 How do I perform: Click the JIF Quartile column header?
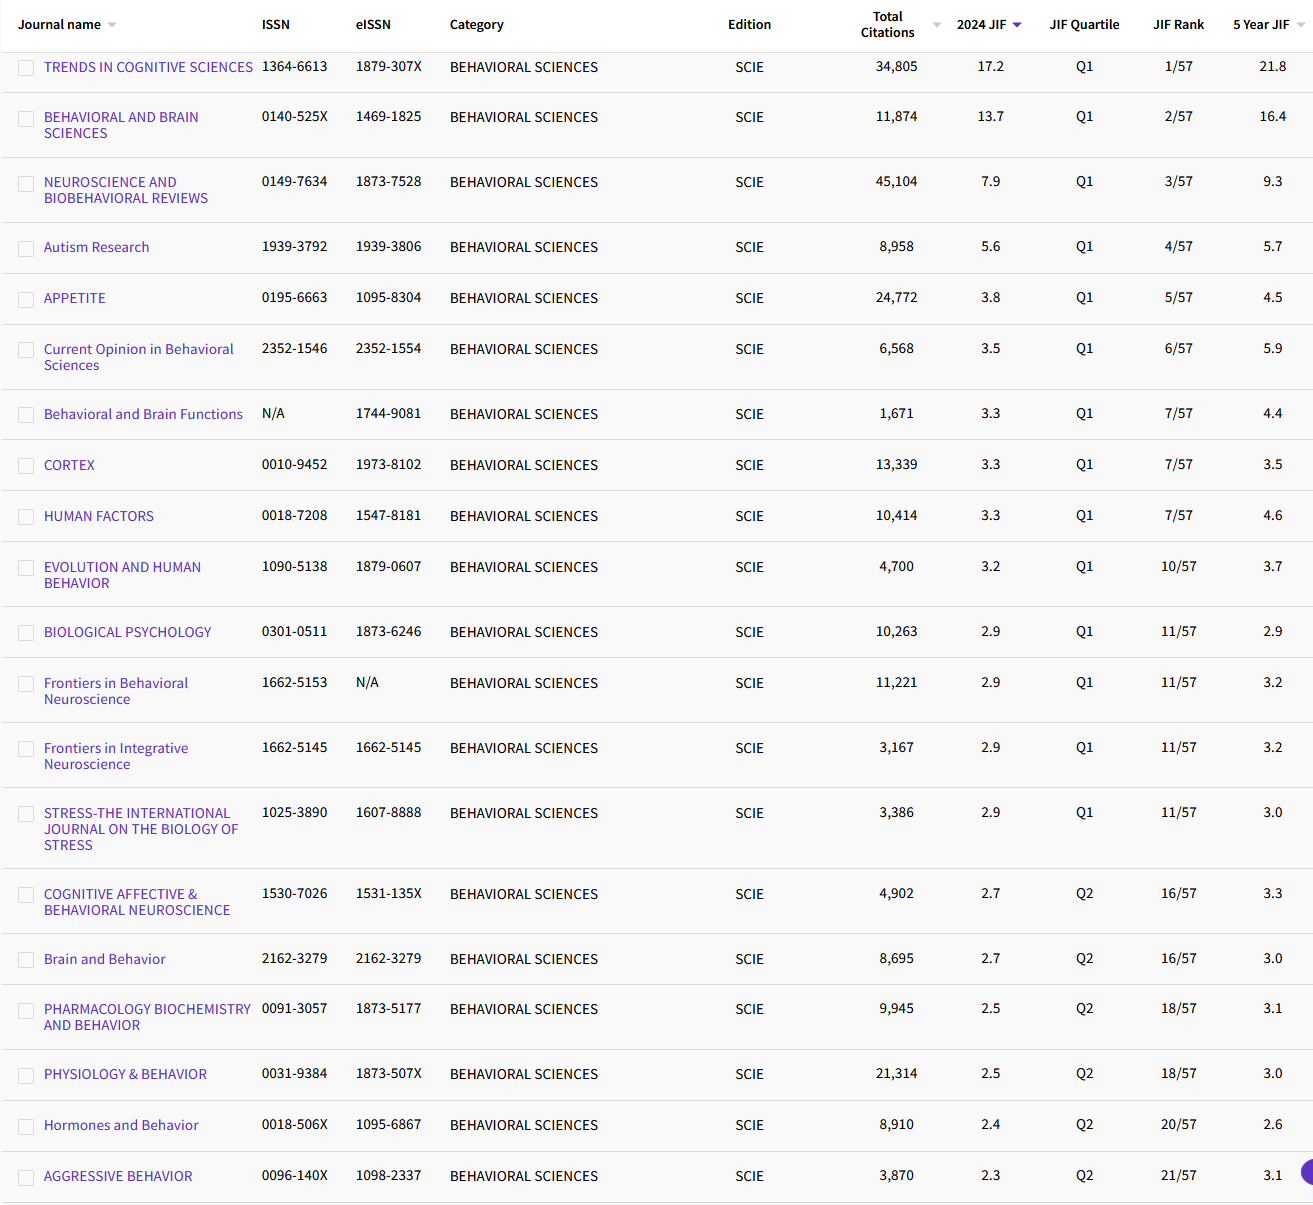(1084, 25)
